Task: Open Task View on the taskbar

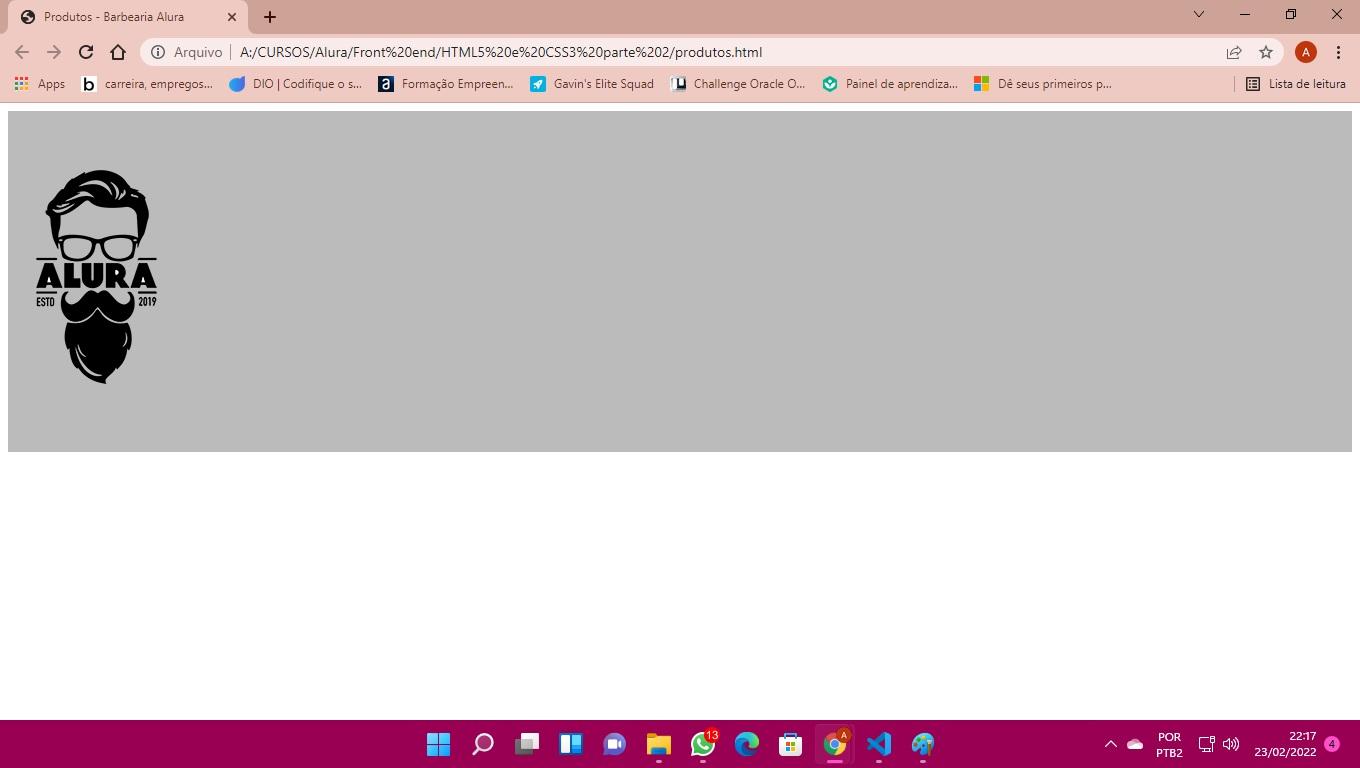Action: click(526, 744)
